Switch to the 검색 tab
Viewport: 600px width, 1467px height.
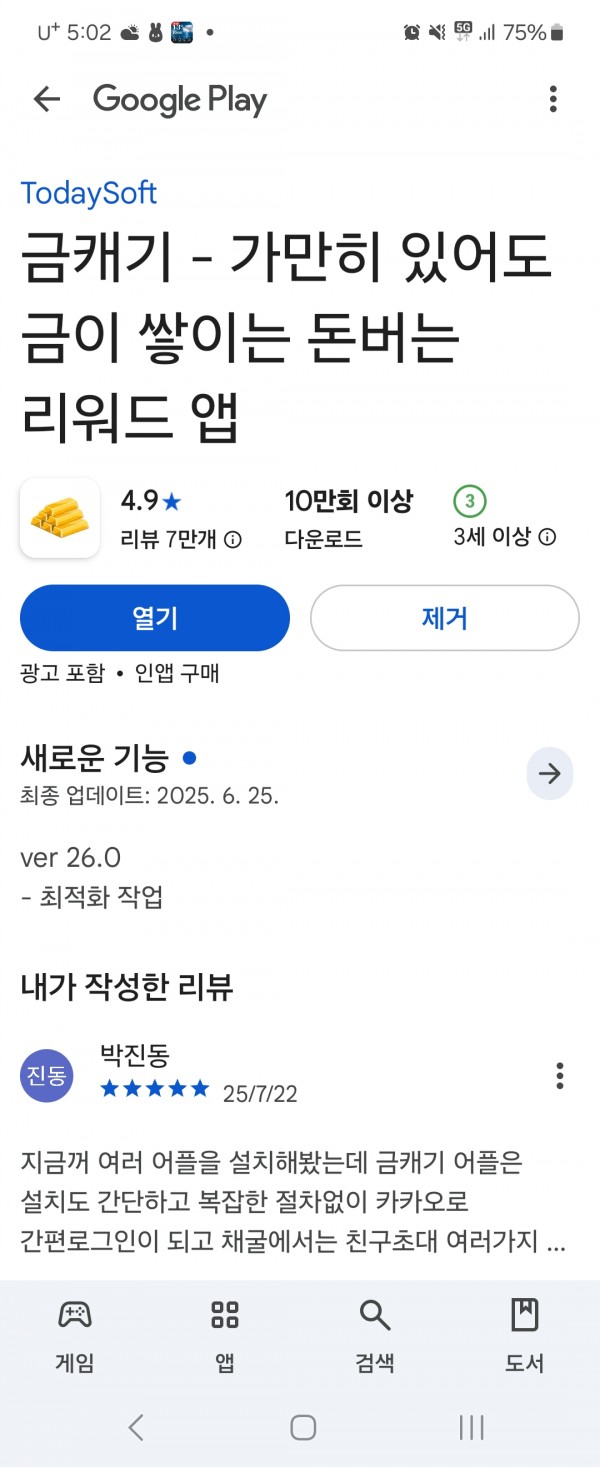click(x=375, y=1336)
